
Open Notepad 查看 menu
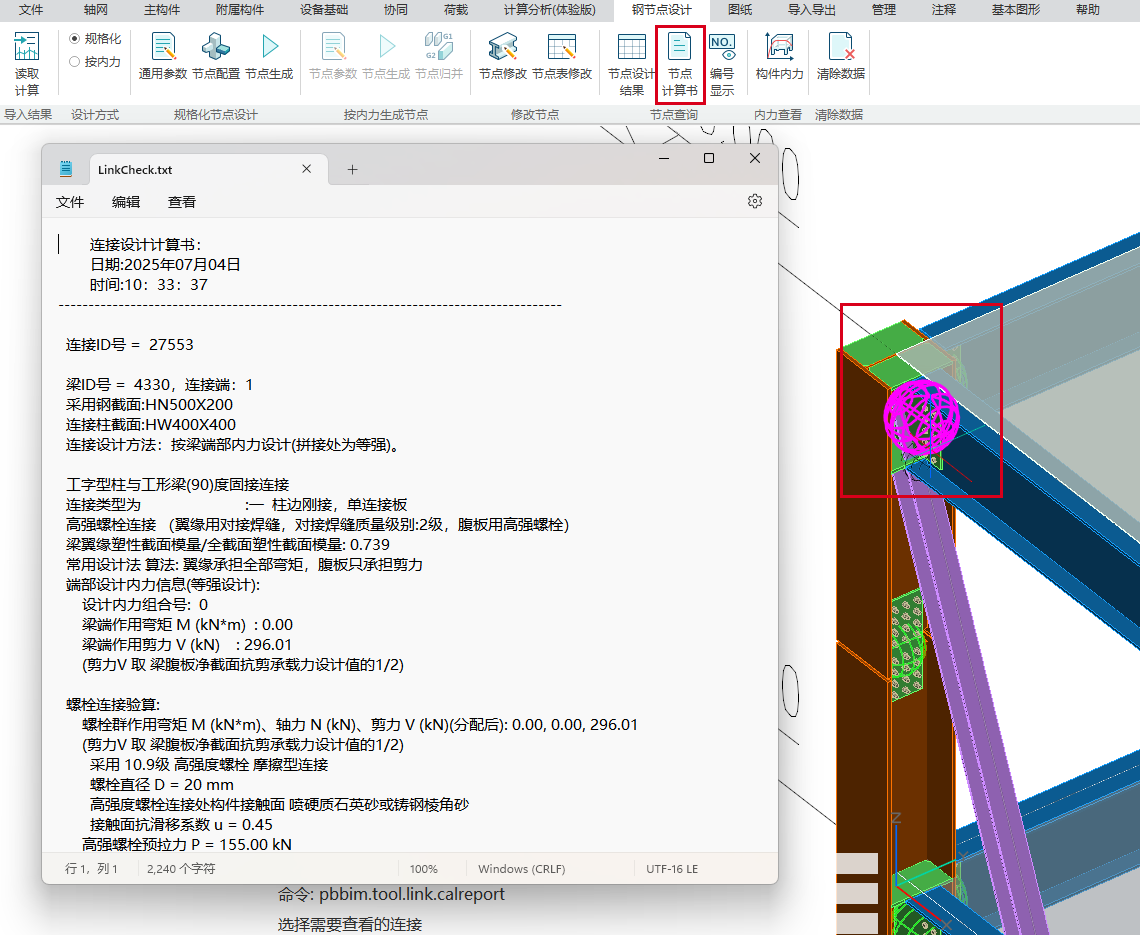182,202
